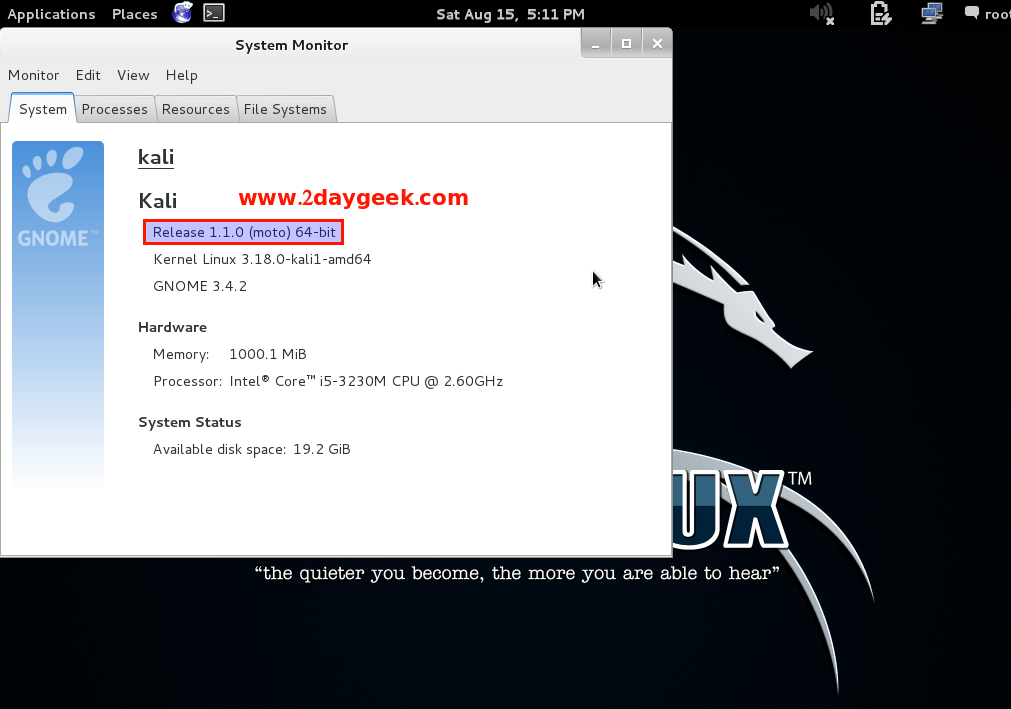Click the clock showing Sat Aug 15
Image resolution: width=1011 pixels, height=709 pixels.
510,14
